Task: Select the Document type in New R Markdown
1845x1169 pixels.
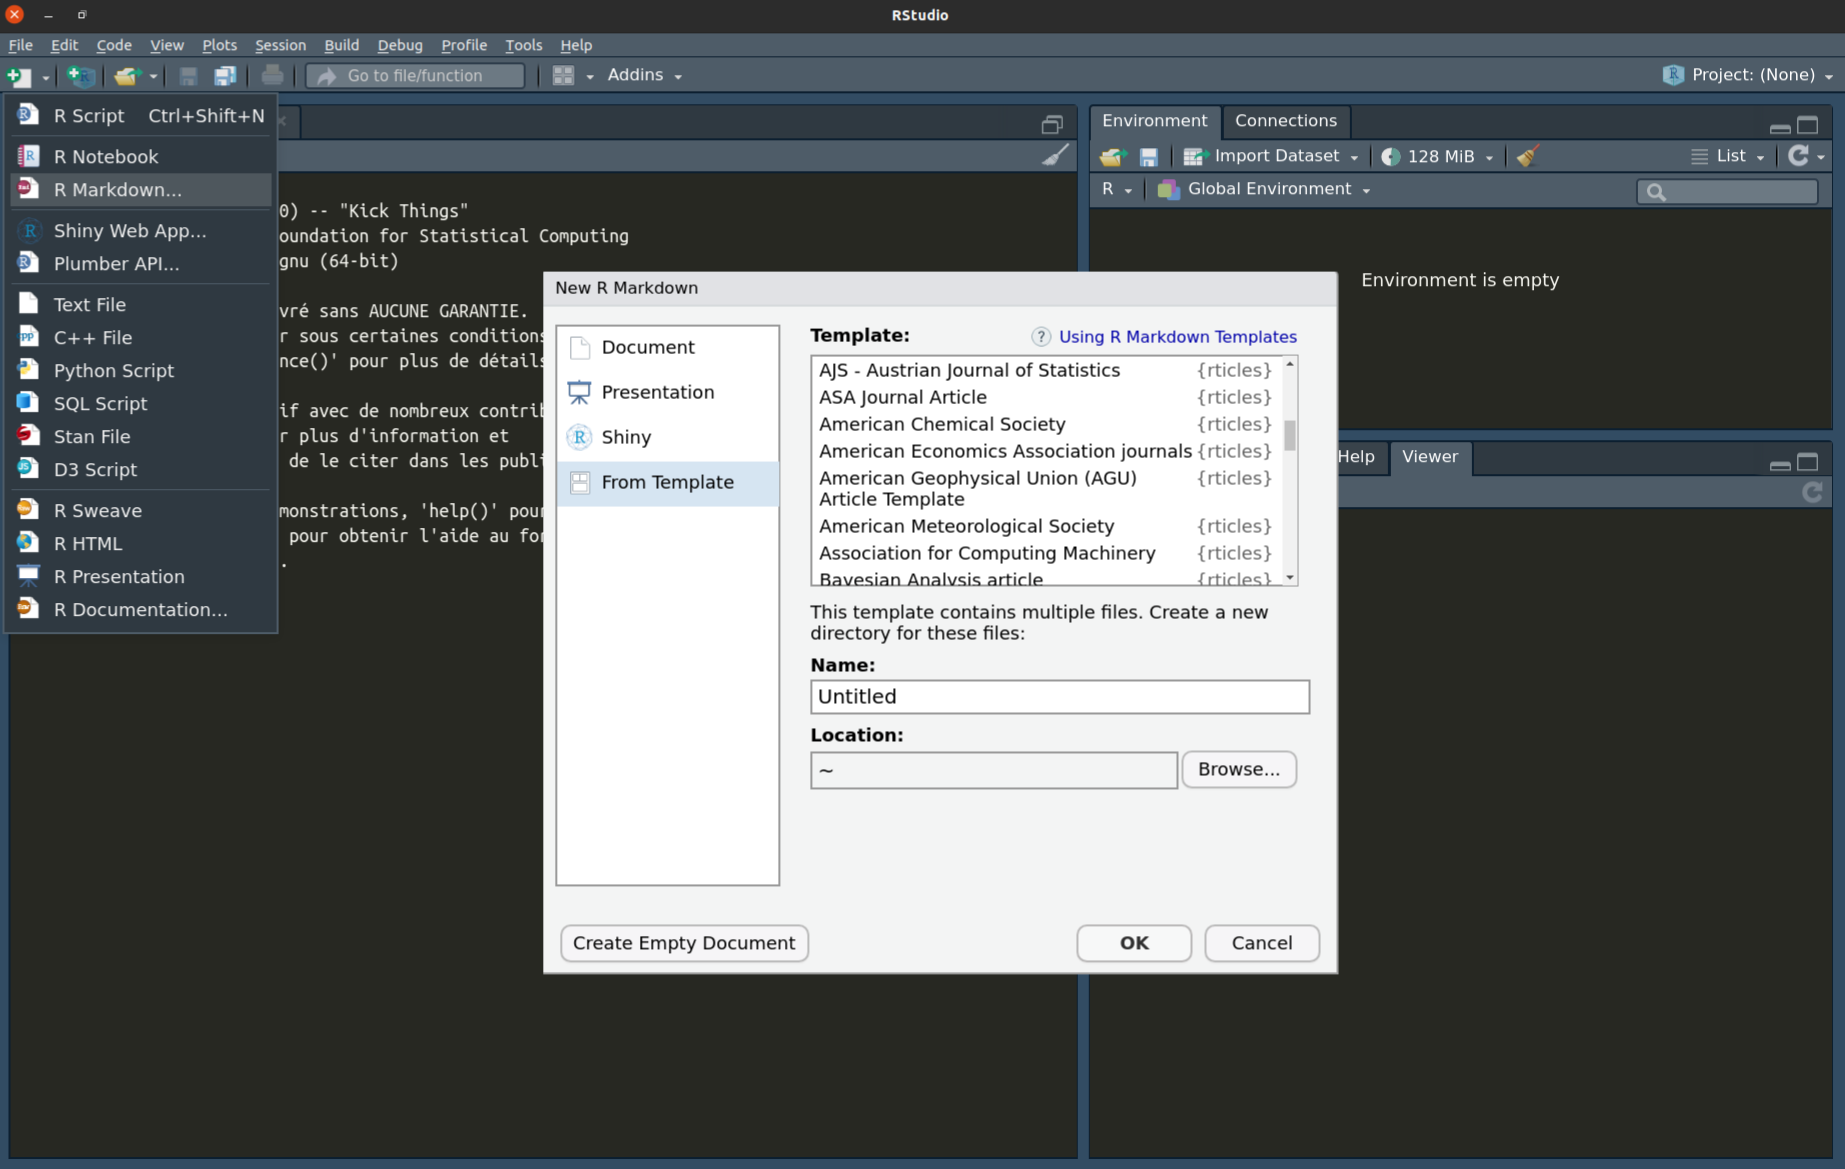Action: pyautogui.click(x=668, y=347)
